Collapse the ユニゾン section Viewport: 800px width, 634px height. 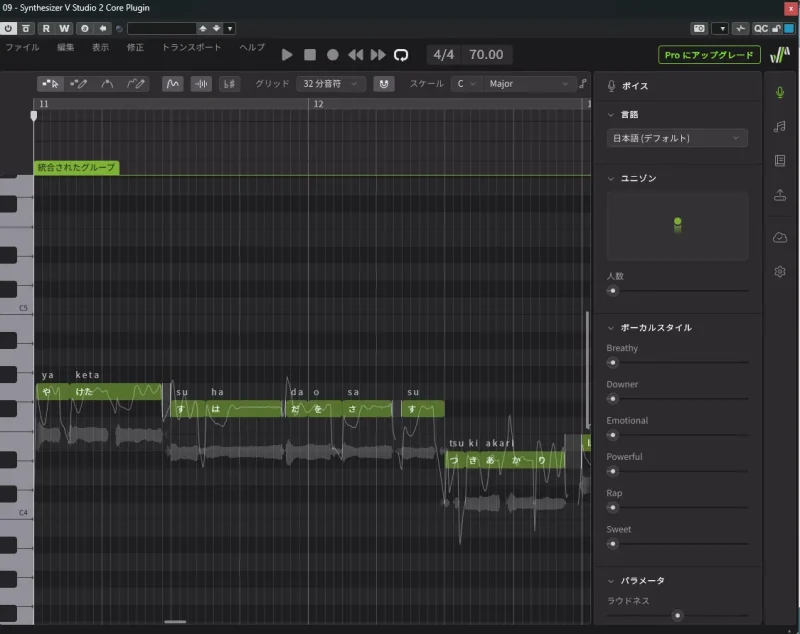tap(611, 179)
